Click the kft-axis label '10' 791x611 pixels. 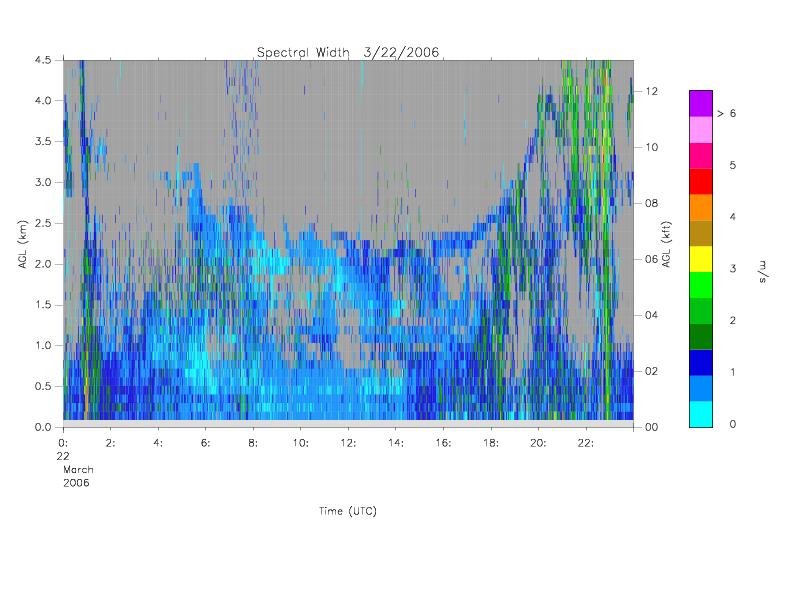pos(652,147)
